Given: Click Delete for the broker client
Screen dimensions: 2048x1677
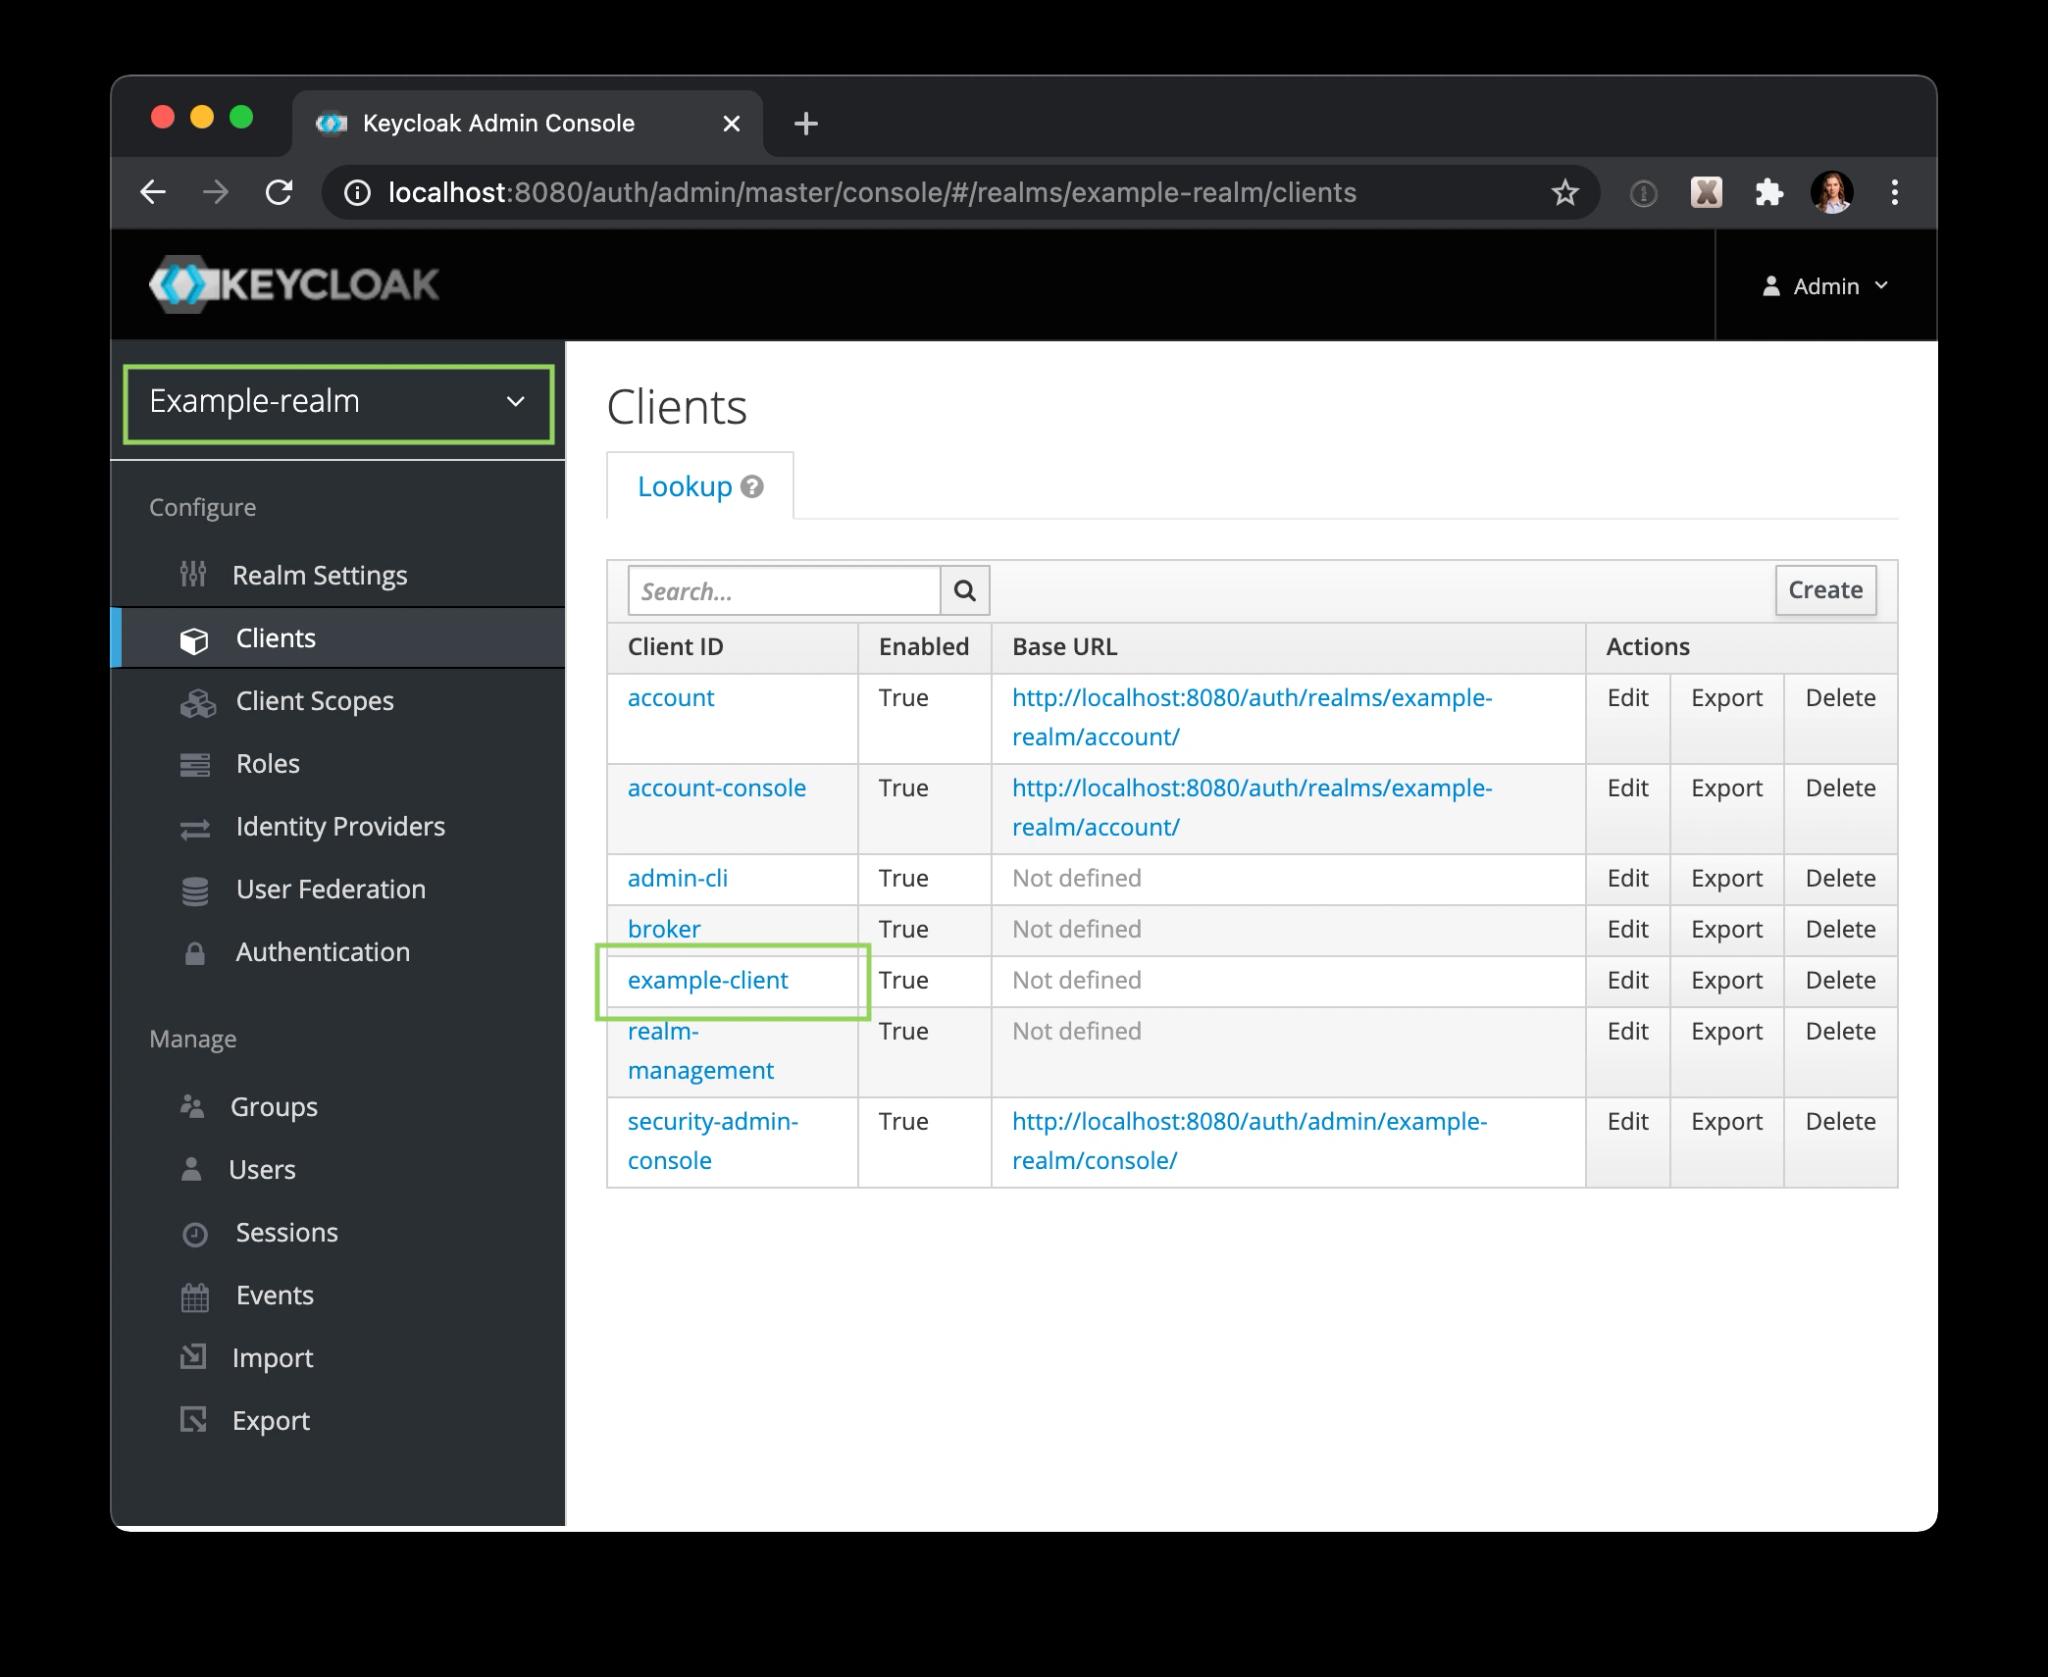Looking at the screenshot, I should click(x=1839, y=929).
